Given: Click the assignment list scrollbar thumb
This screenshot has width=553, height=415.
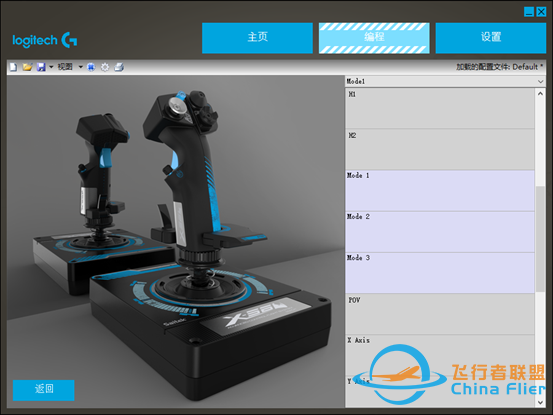Looking at the screenshot, I should (540, 239).
